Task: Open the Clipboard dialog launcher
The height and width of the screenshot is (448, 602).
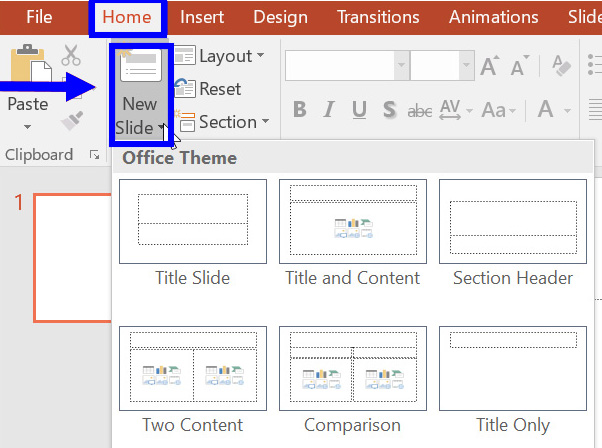Action: (x=95, y=155)
